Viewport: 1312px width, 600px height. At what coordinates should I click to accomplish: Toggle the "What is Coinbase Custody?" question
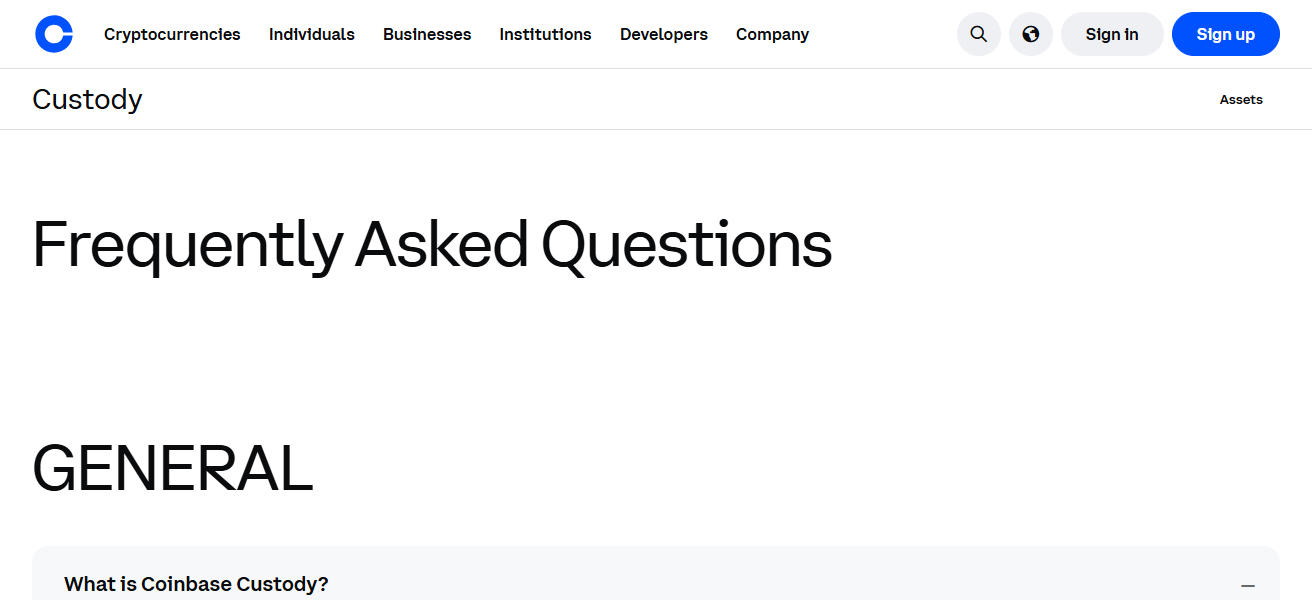pos(196,584)
